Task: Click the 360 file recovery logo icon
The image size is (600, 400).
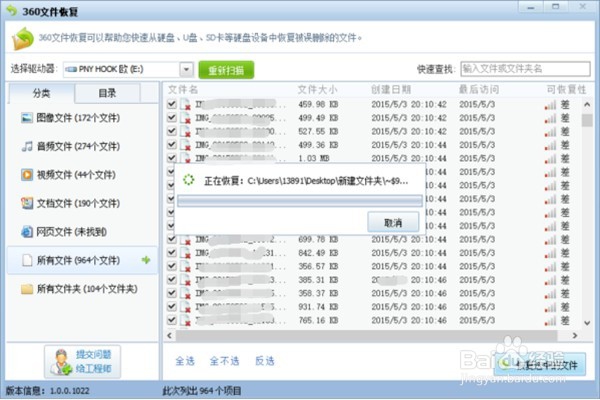Action: 23,38
